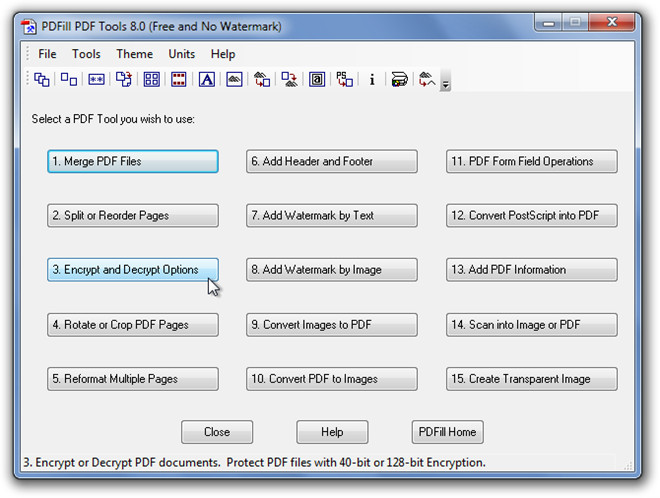Click the Transparent Image toolbar icon
Image resolution: width=660 pixels, height=498 pixels.
tap(427, 79)
